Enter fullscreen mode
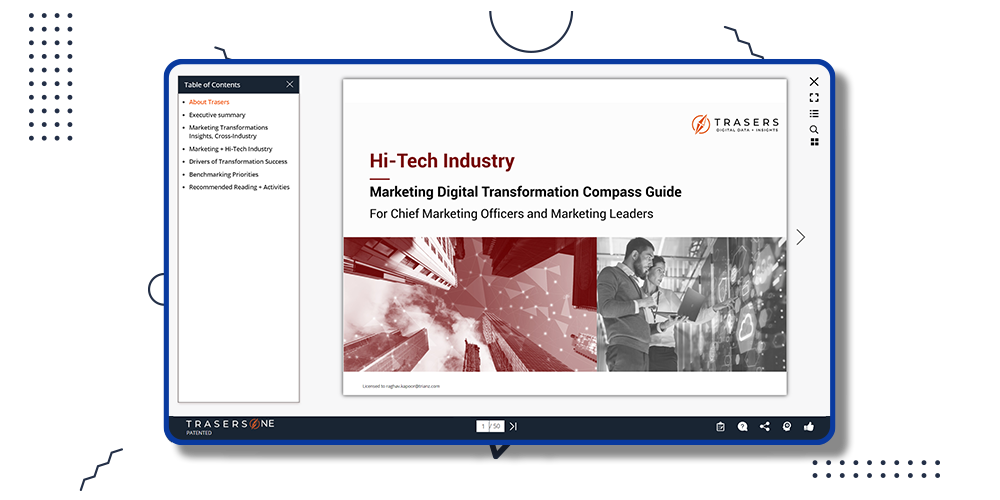 pos(814,98)
